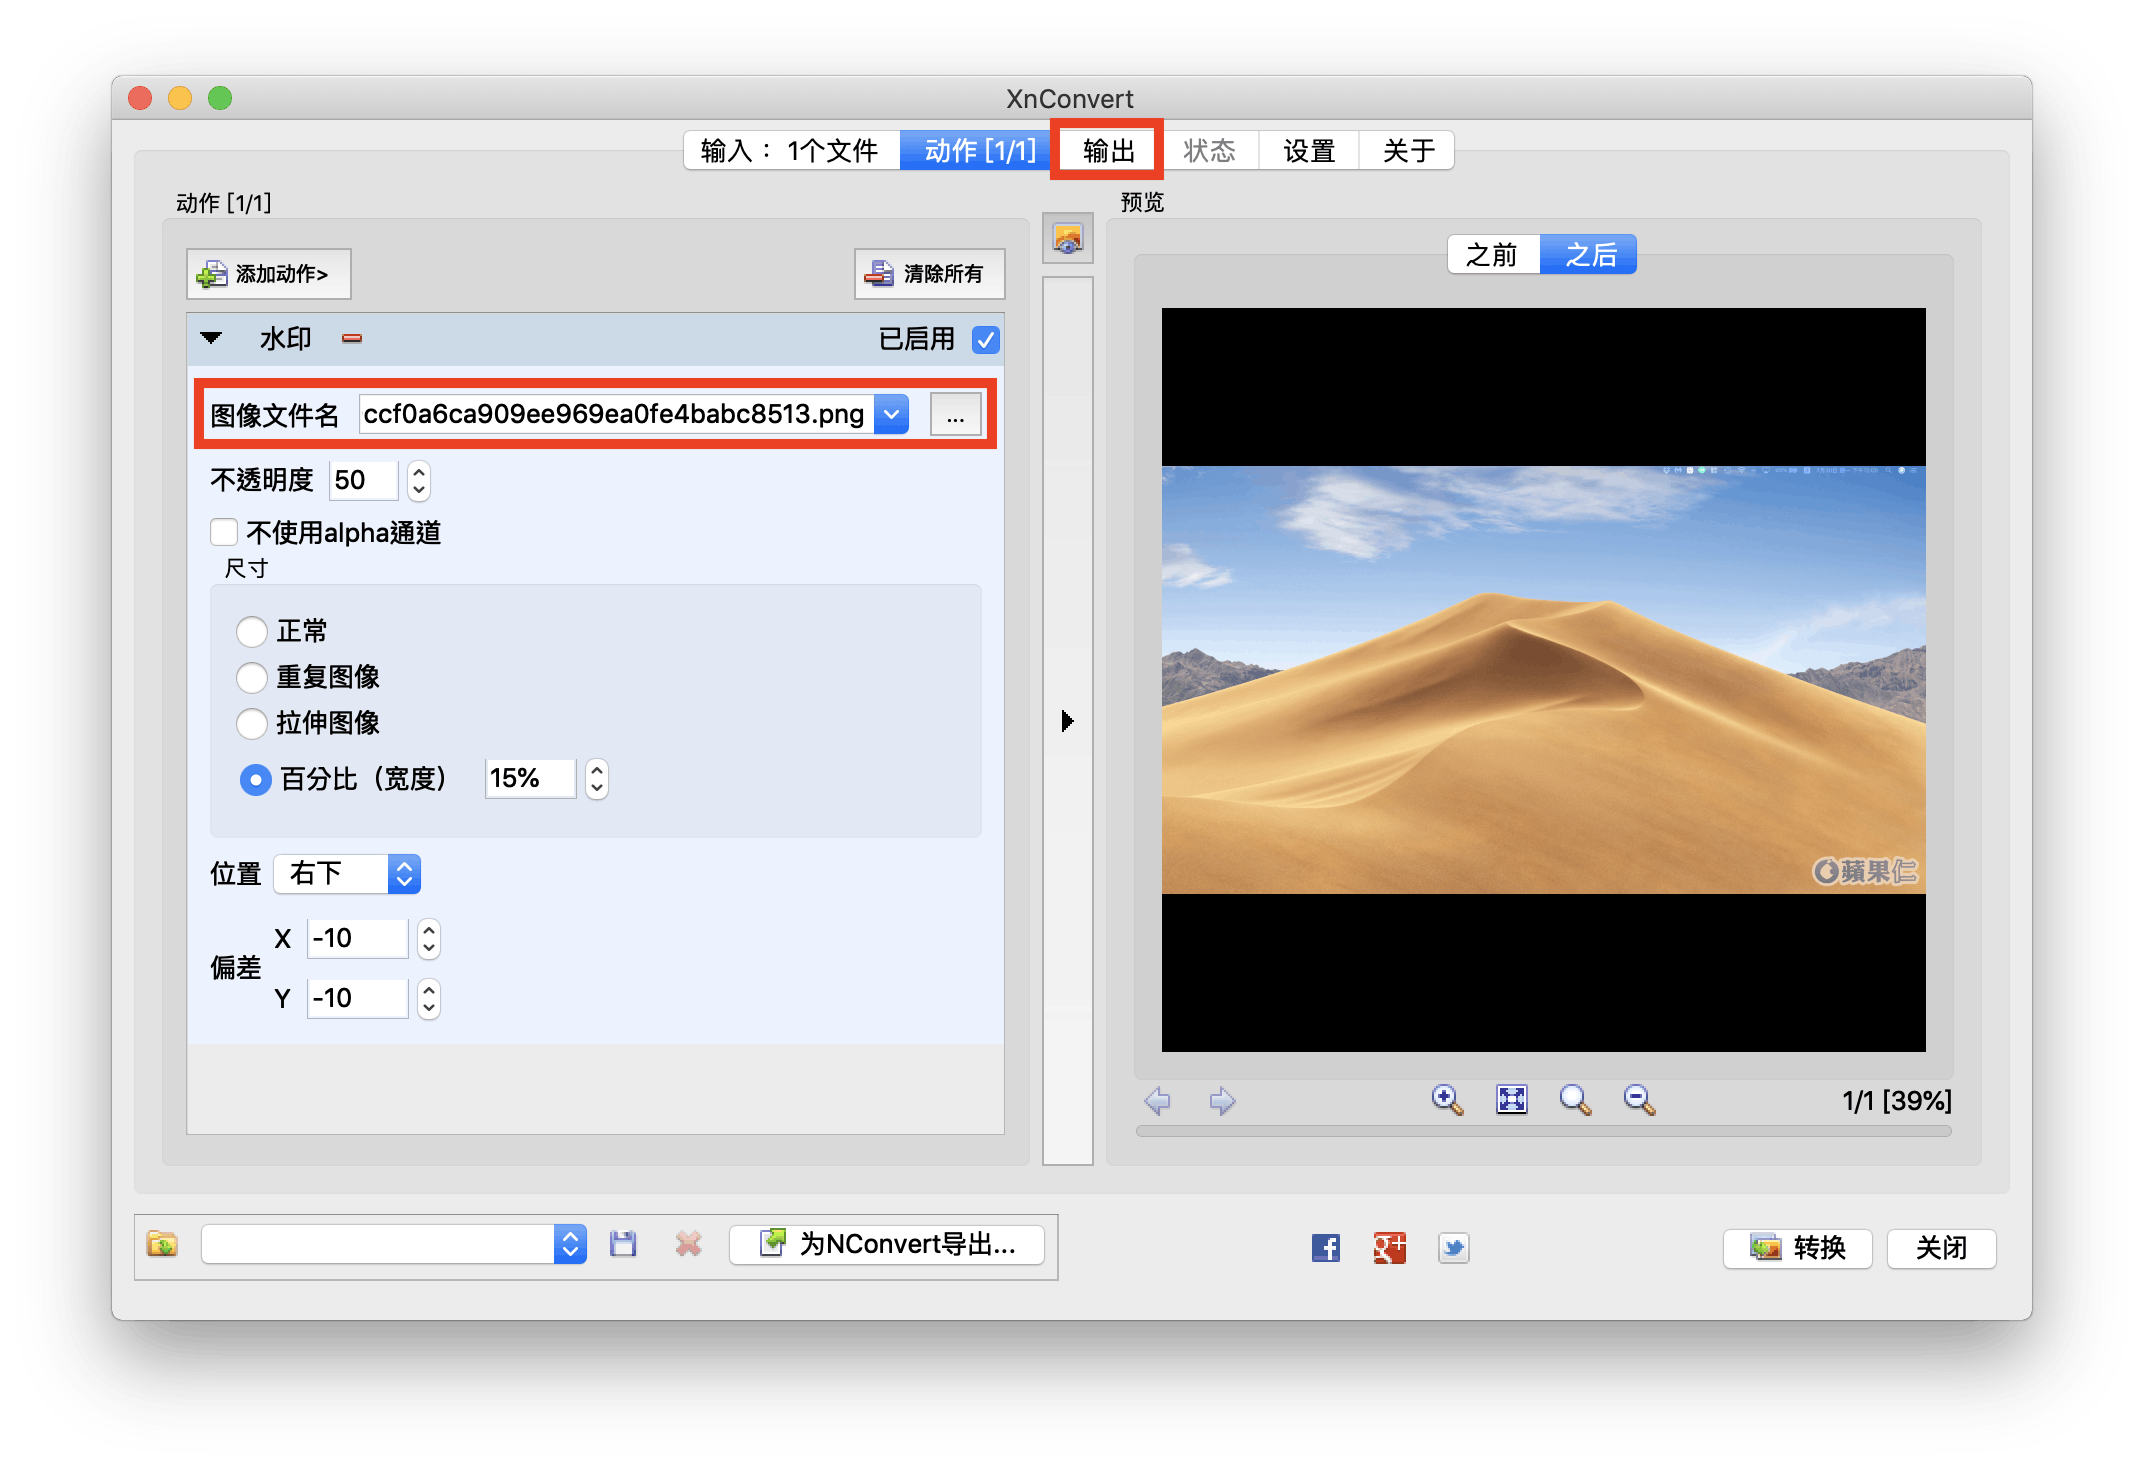Go to next preview image arrow

click(x=1222, y=1101)
